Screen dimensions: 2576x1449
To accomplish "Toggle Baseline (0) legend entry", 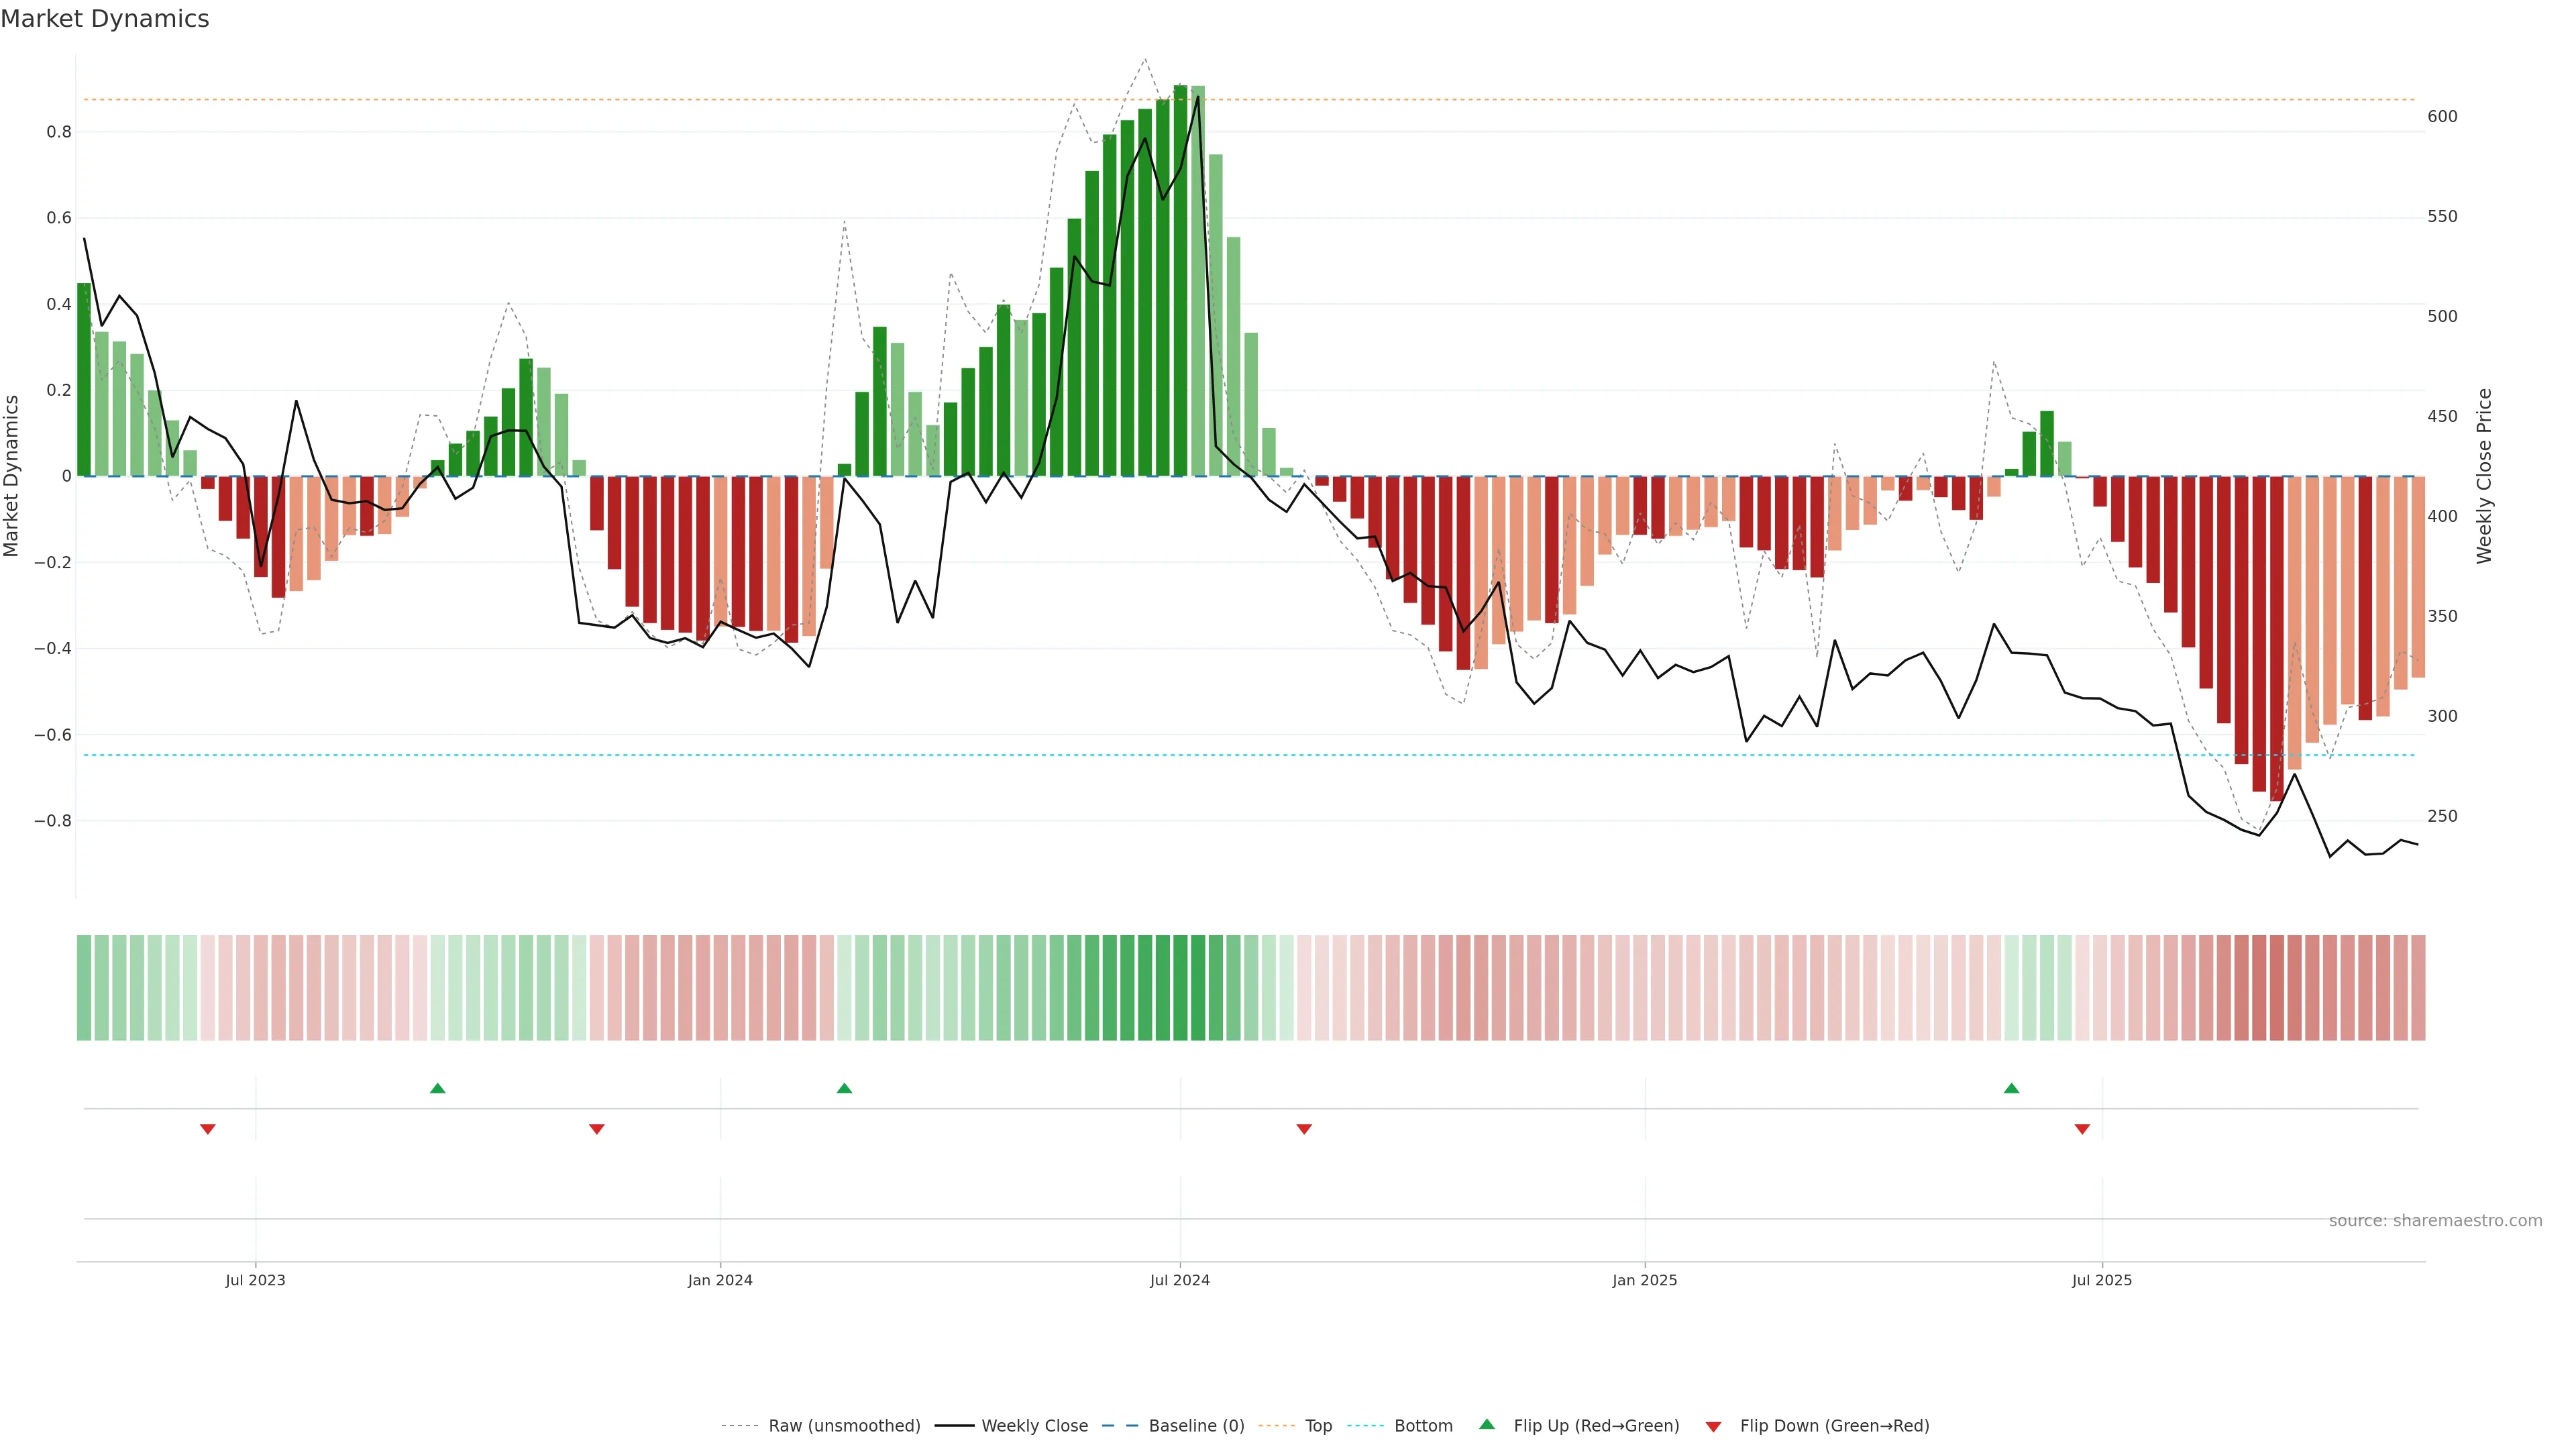I will click(1195, 1426).
